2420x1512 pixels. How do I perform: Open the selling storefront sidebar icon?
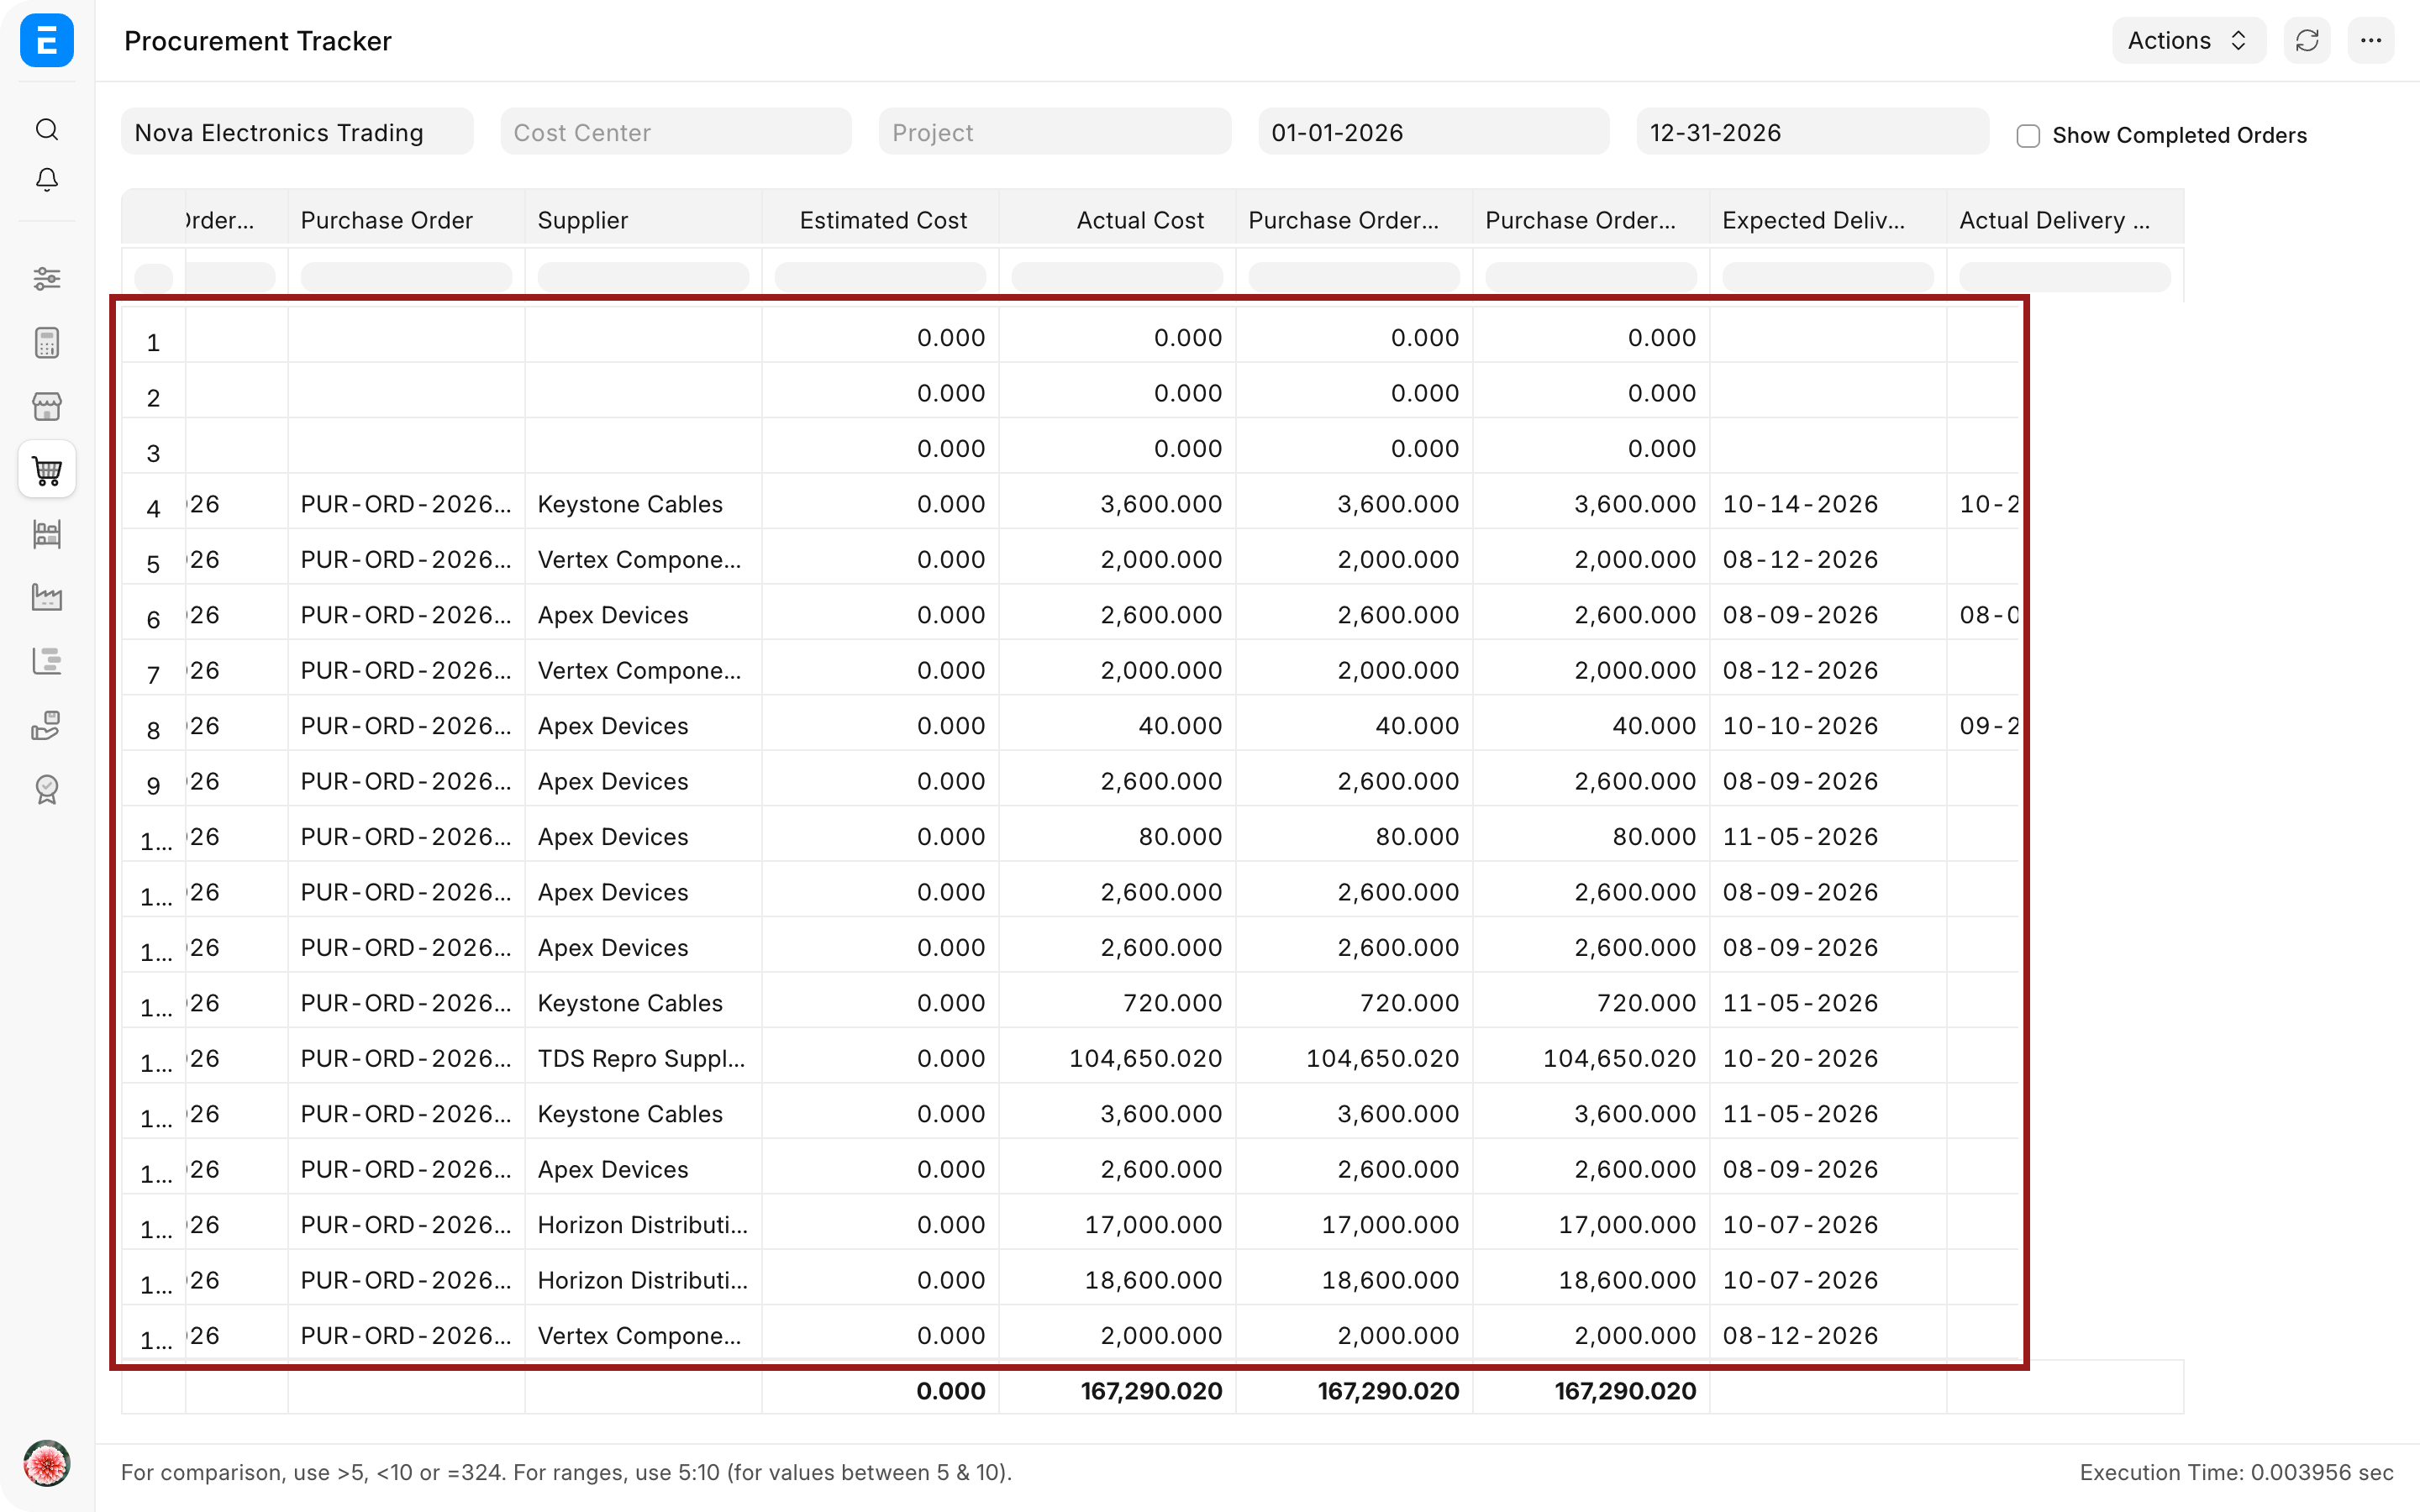[x=47, y=406]
